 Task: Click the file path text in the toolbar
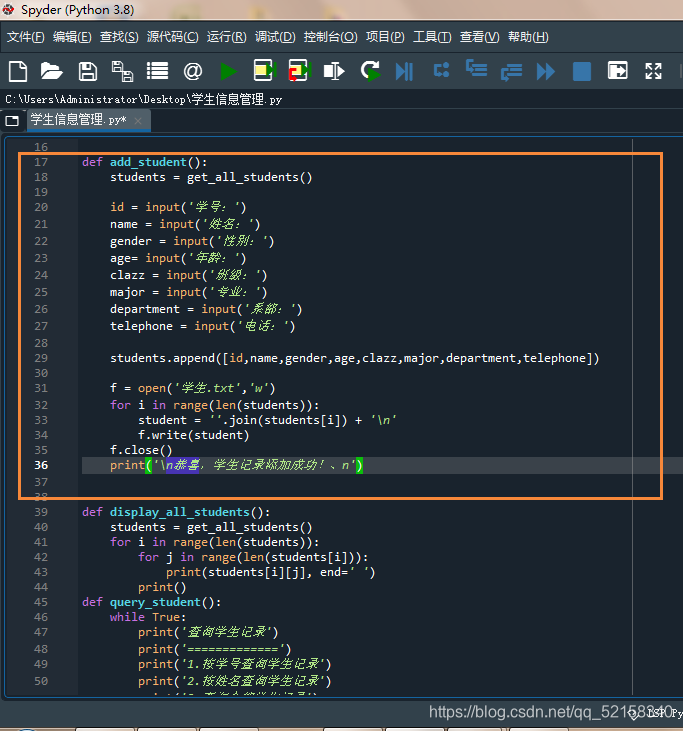pos(144,99)
